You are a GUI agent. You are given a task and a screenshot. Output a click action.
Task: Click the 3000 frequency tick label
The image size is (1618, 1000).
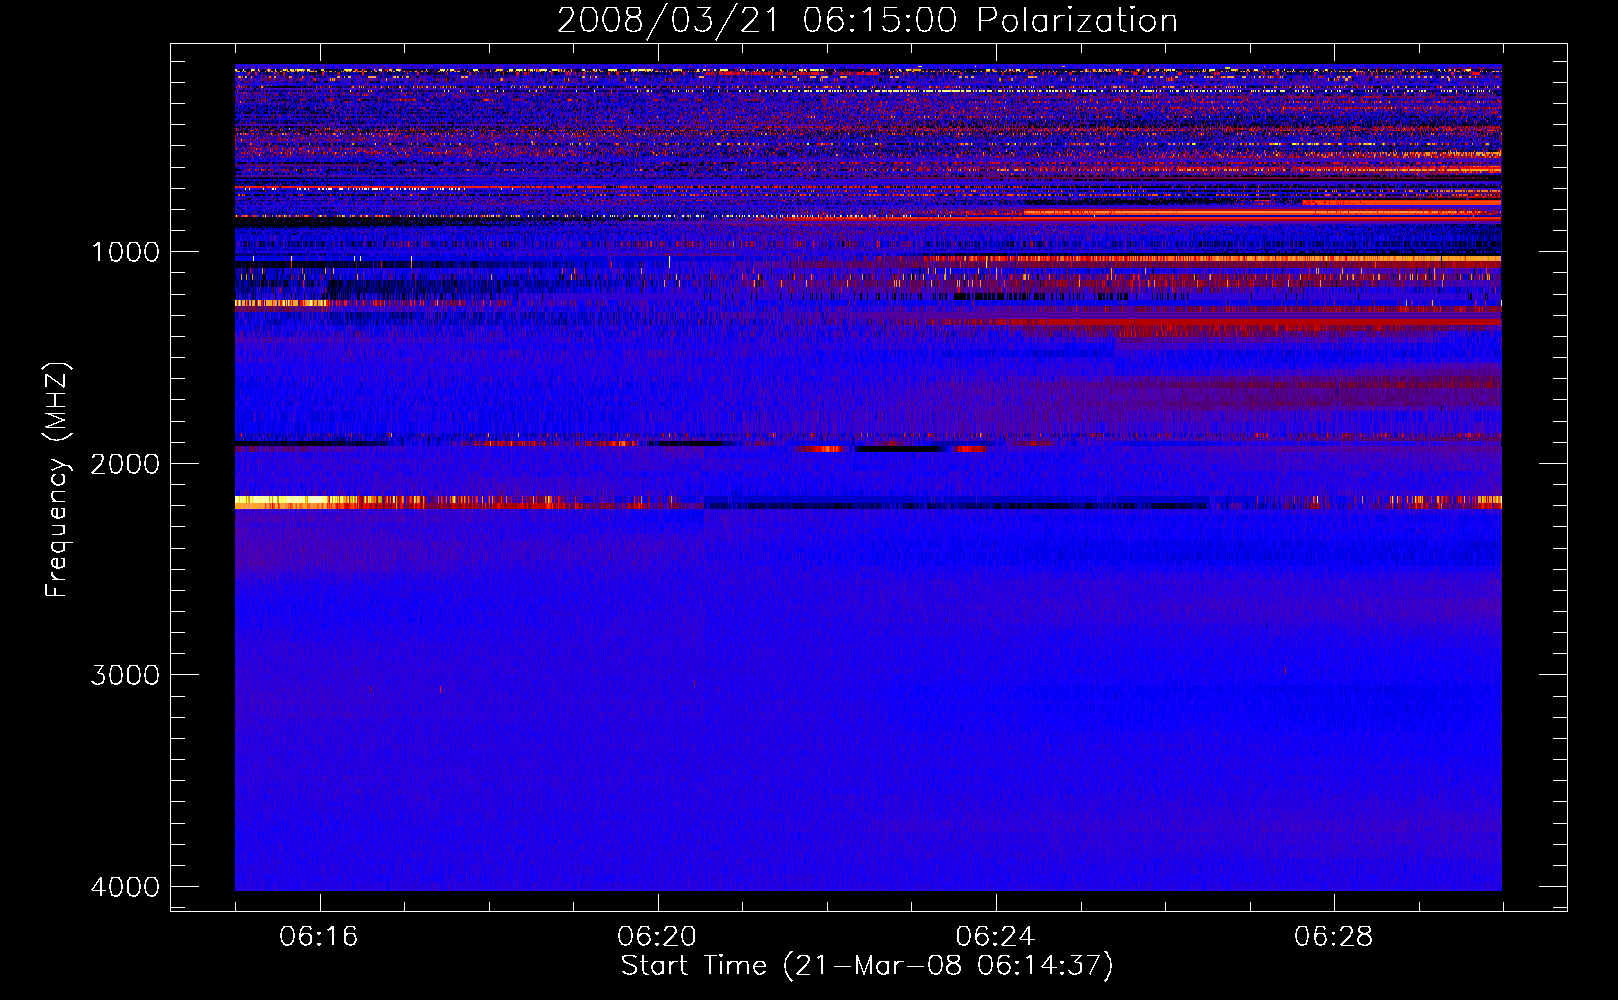(x=125, y=675)
